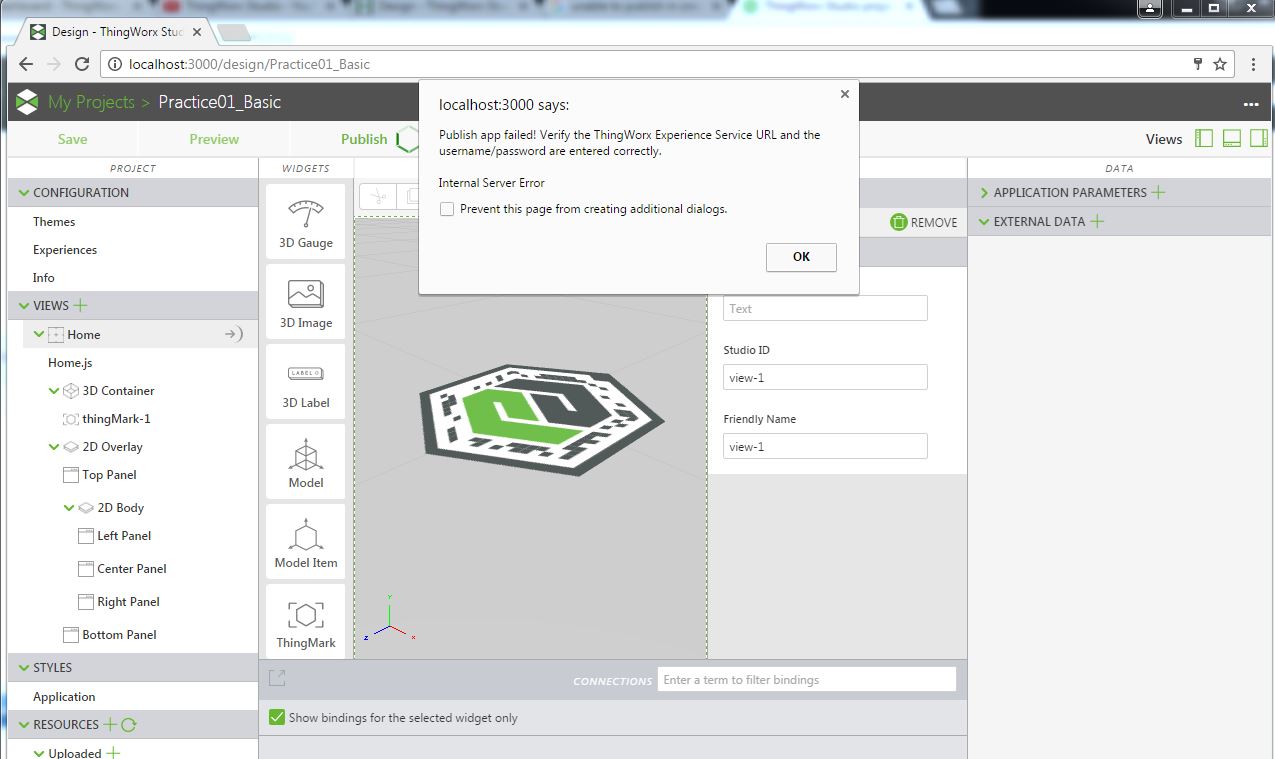
Task: Add a new view with plus icon
Action: click(x=81, y=305)
